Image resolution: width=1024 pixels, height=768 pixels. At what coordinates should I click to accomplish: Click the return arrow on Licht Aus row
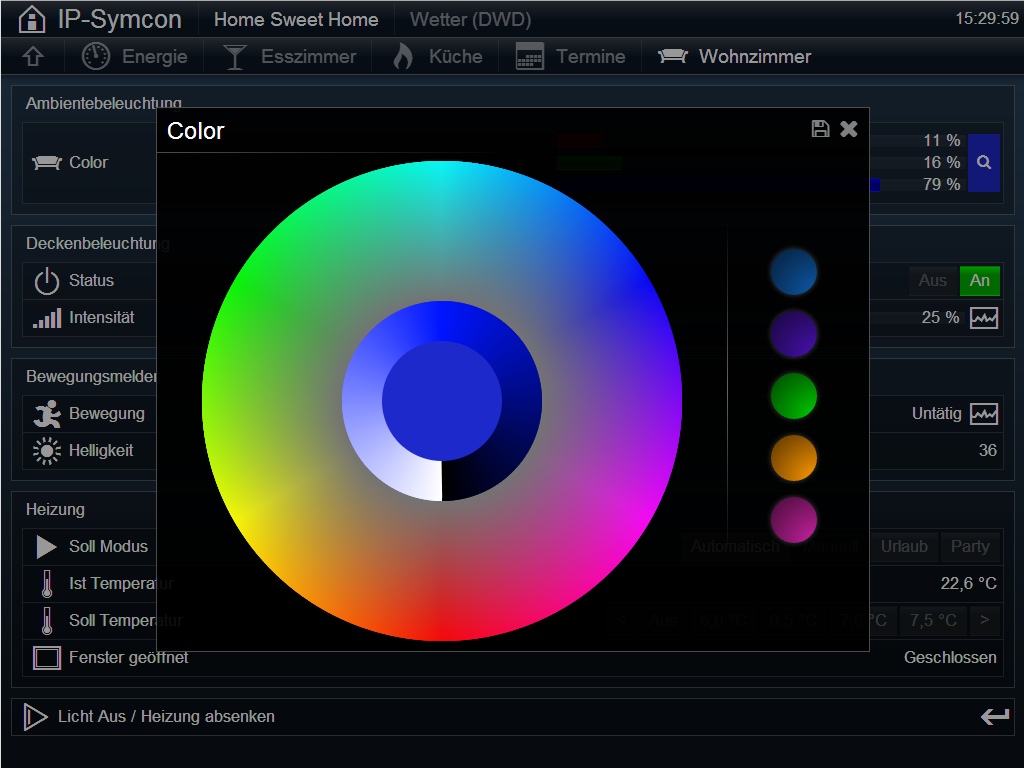tap(995, 716)
